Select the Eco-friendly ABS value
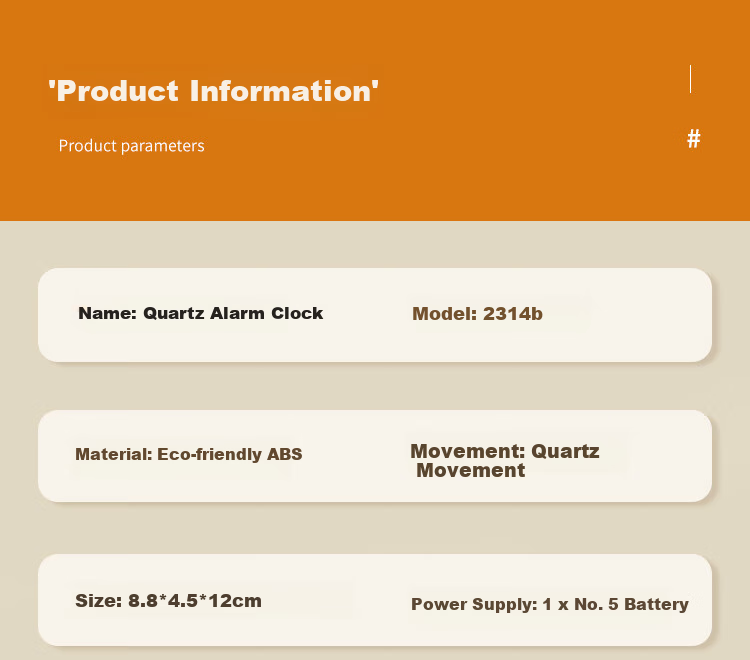The height and width of the screenshot is (660, 750). (230, 454)
